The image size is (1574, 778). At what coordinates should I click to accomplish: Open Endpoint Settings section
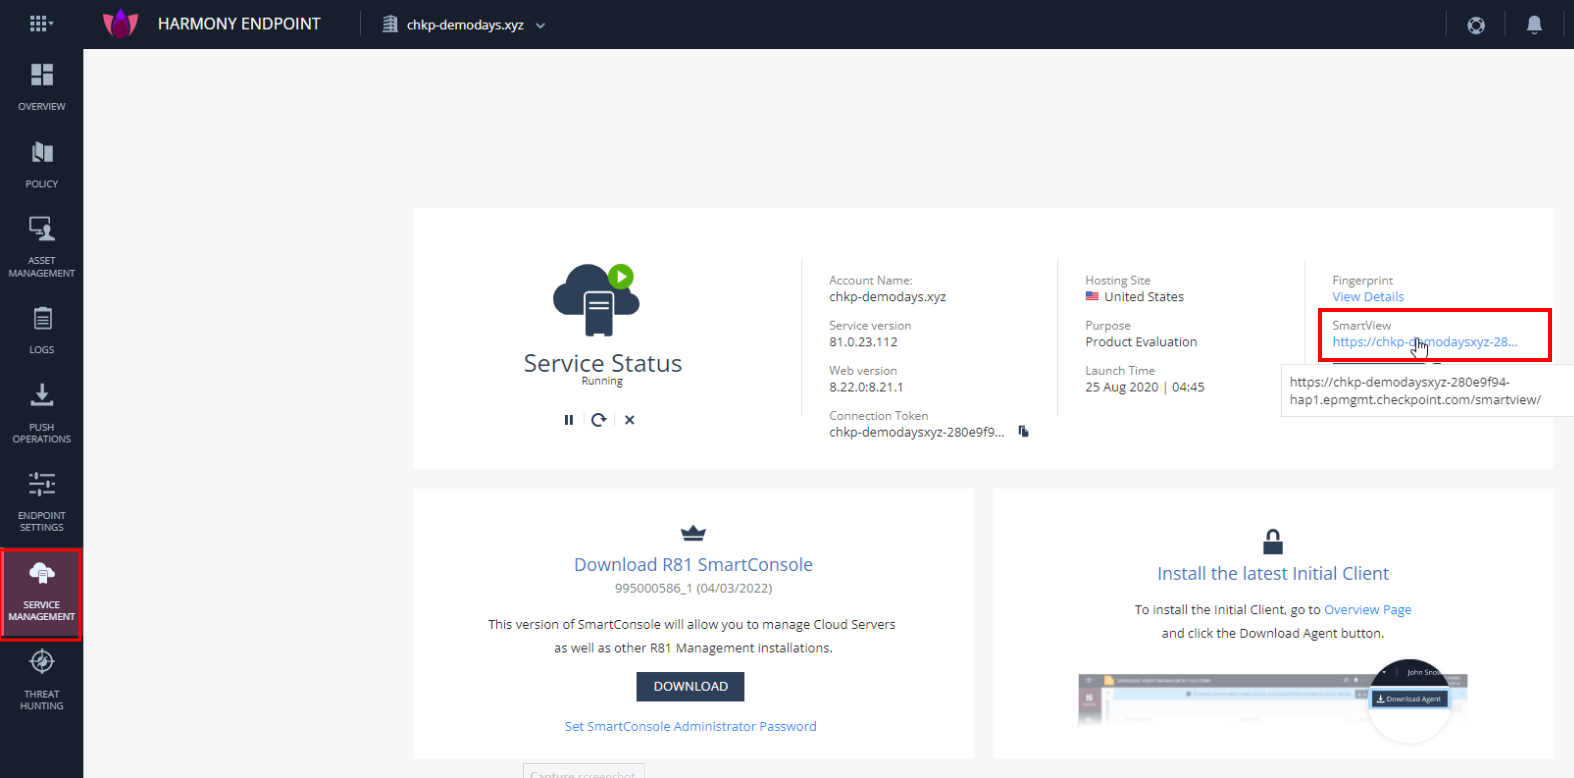pos(42,501)
